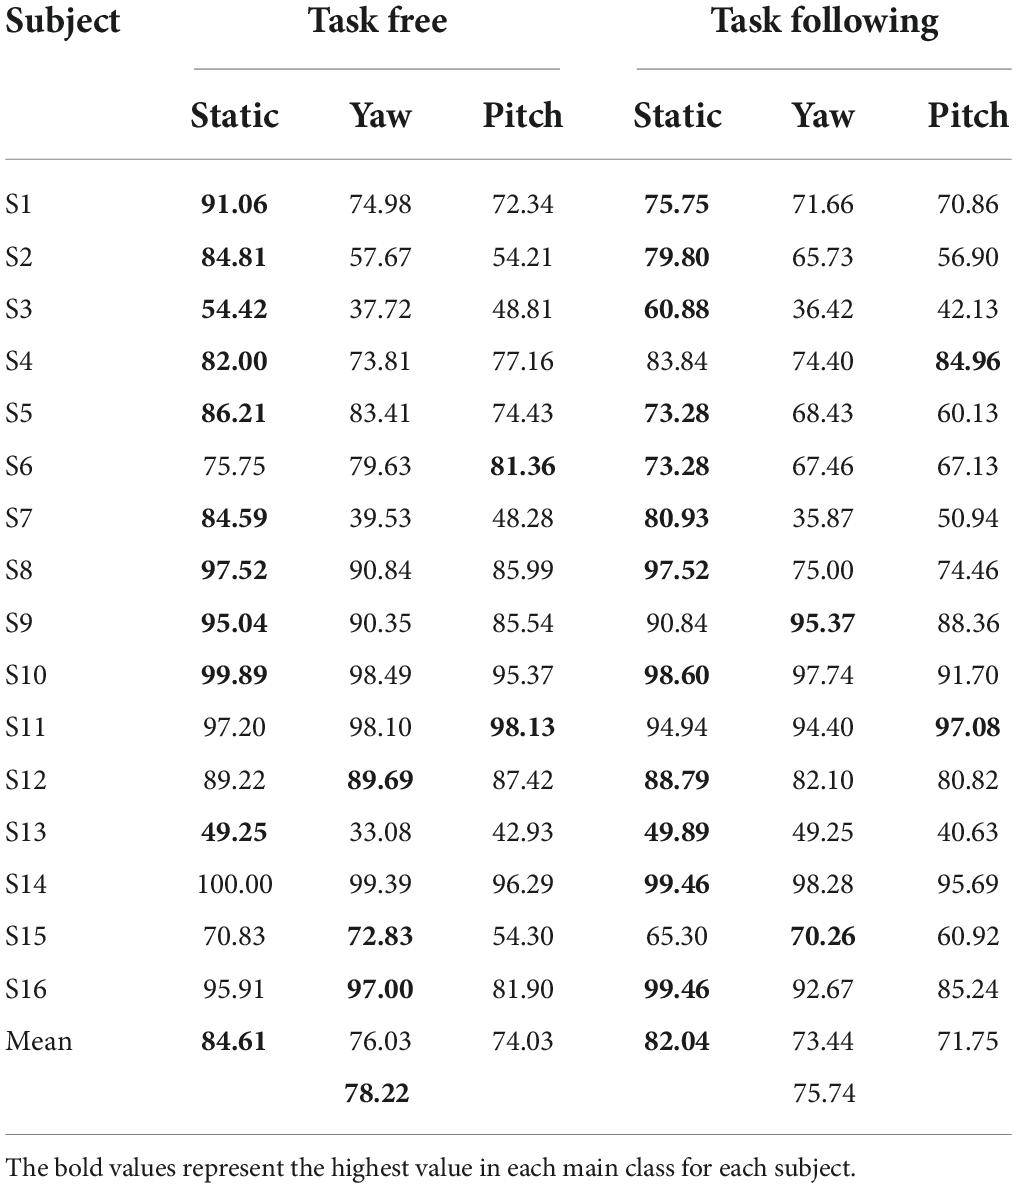Click the S10 value 99.89
The height and width of the screenshot is (1188, 1017).
pyautogui.click(x=234, y=674)
